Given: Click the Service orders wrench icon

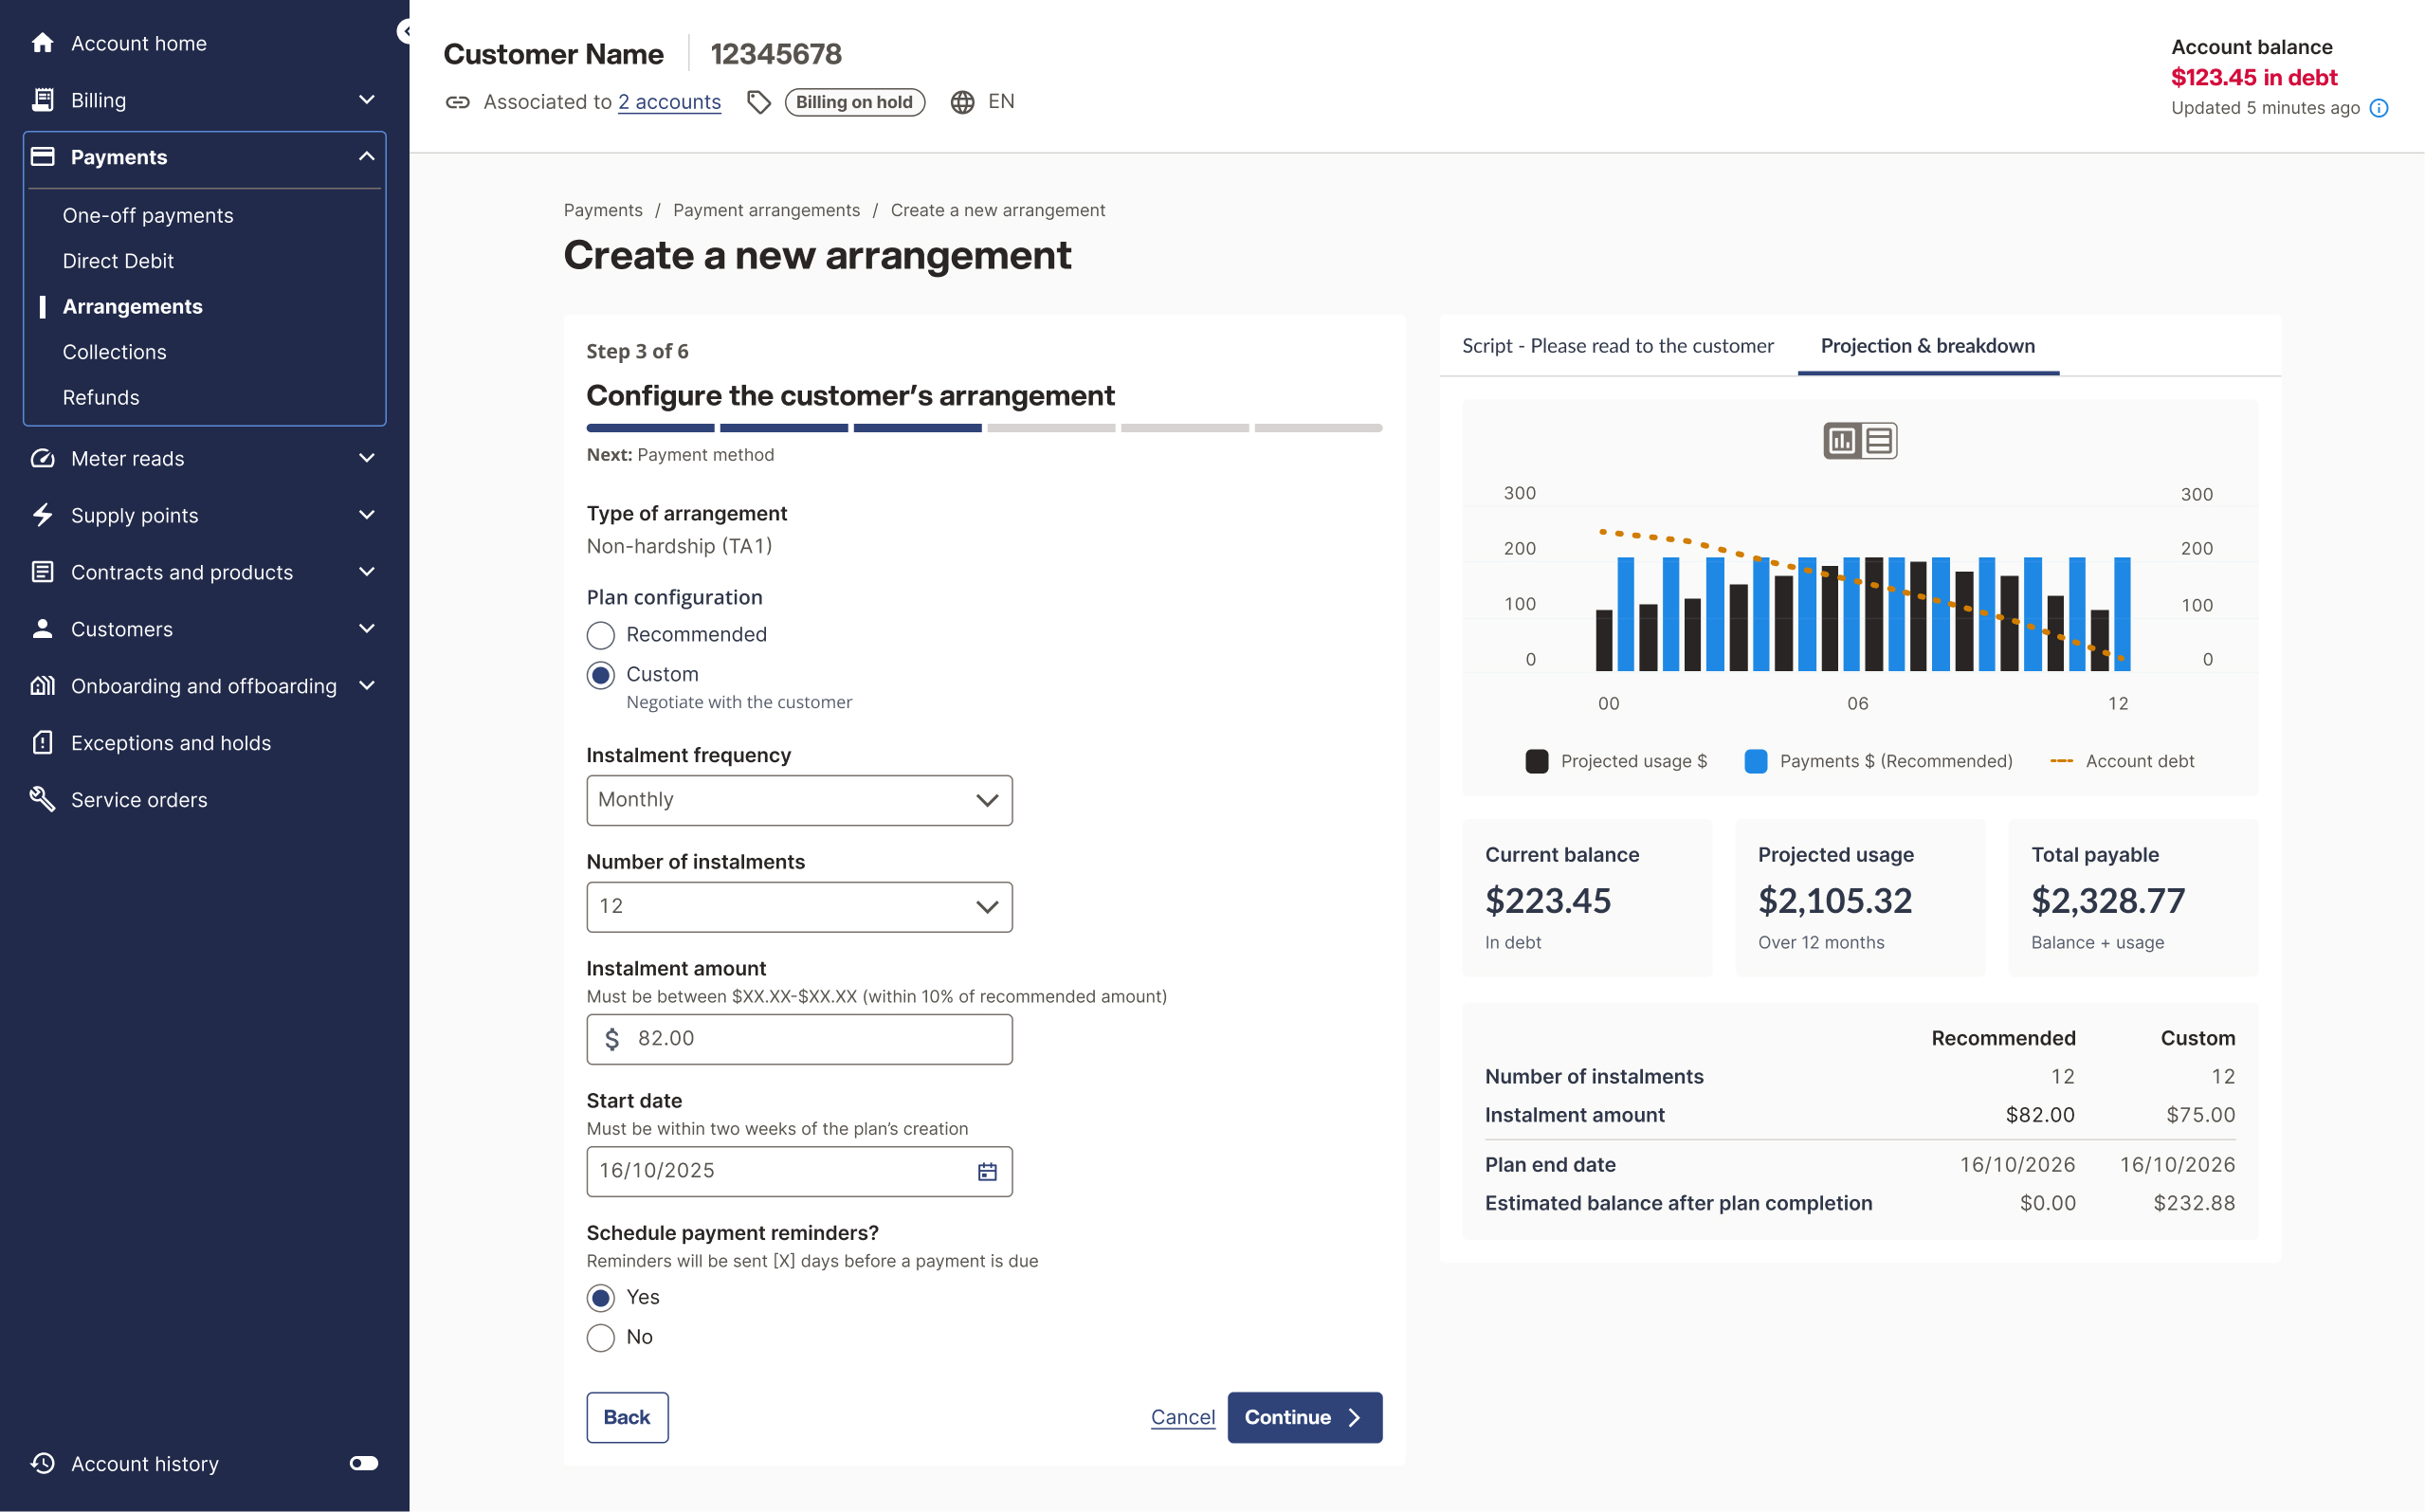Looking at the screenshot, I should pos(42,800).
